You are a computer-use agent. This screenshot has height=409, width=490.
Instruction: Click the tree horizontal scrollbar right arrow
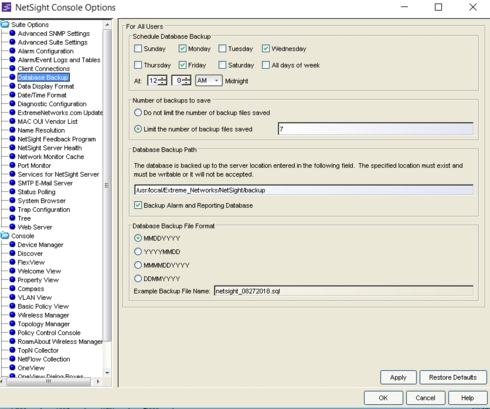(98, 381)
